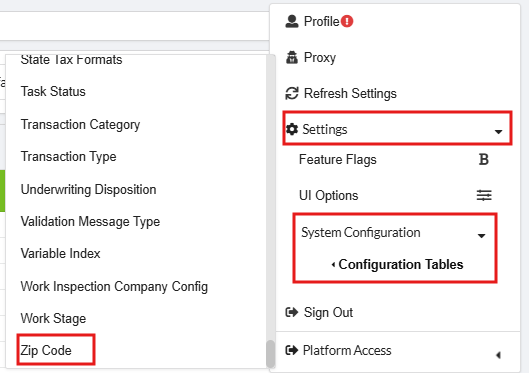The image size is (529, 373).
Task: Select Transaction Category
Action: coord(80,124)
